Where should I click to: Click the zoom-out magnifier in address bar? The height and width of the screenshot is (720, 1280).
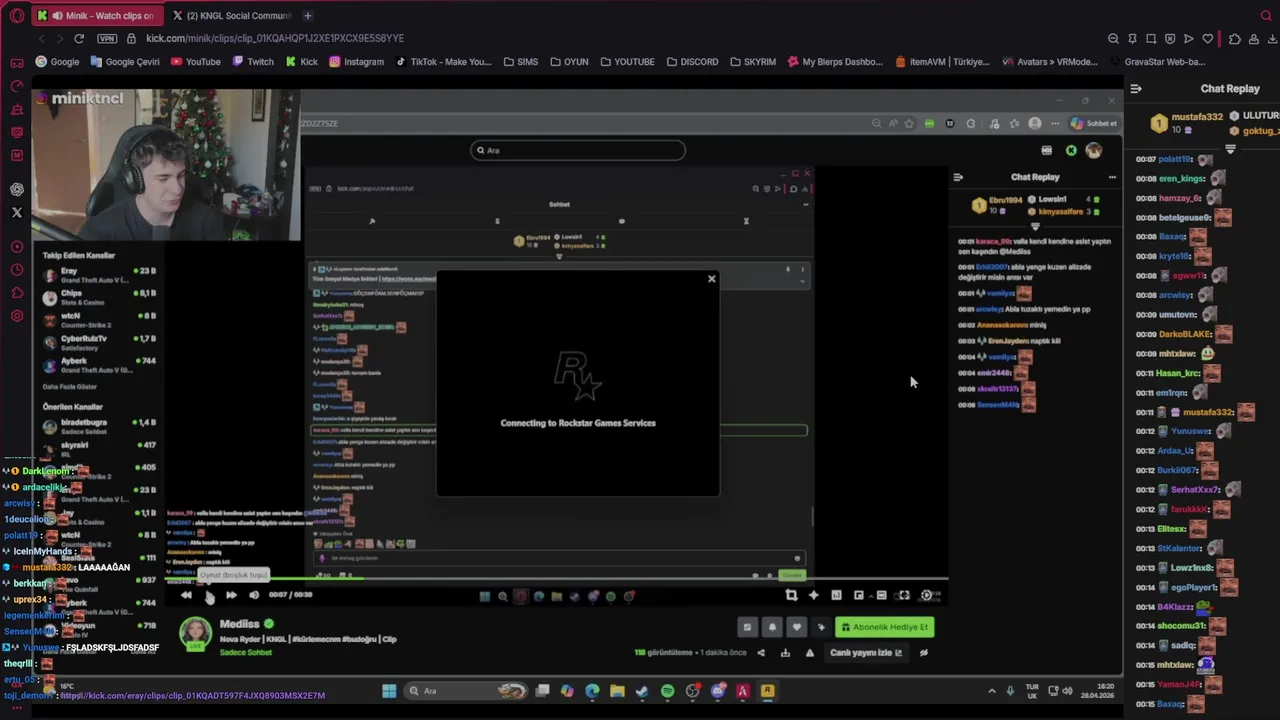pos(1113,38)
